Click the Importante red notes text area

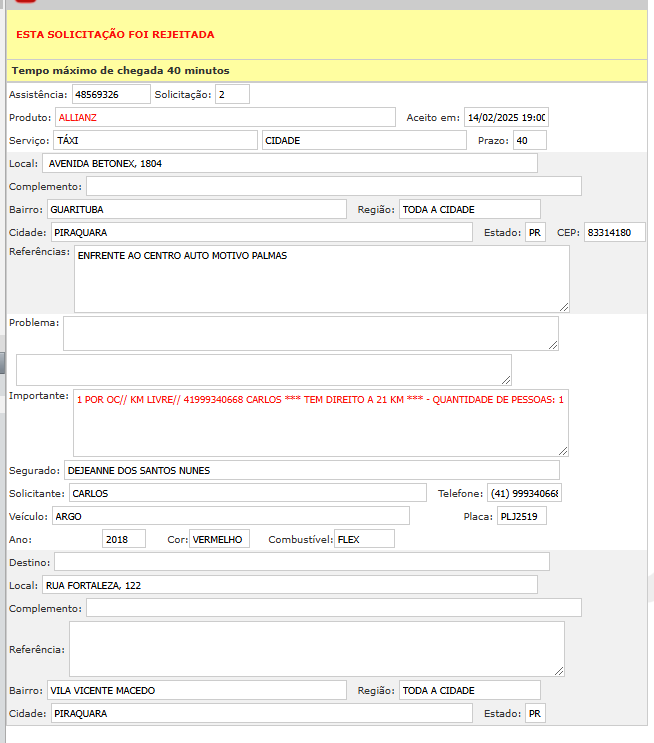320,422
